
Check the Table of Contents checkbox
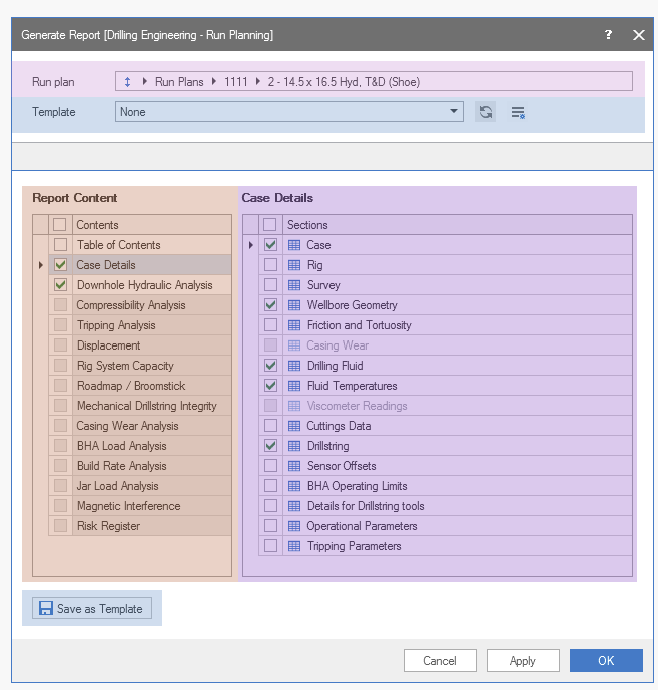point(60,245)
